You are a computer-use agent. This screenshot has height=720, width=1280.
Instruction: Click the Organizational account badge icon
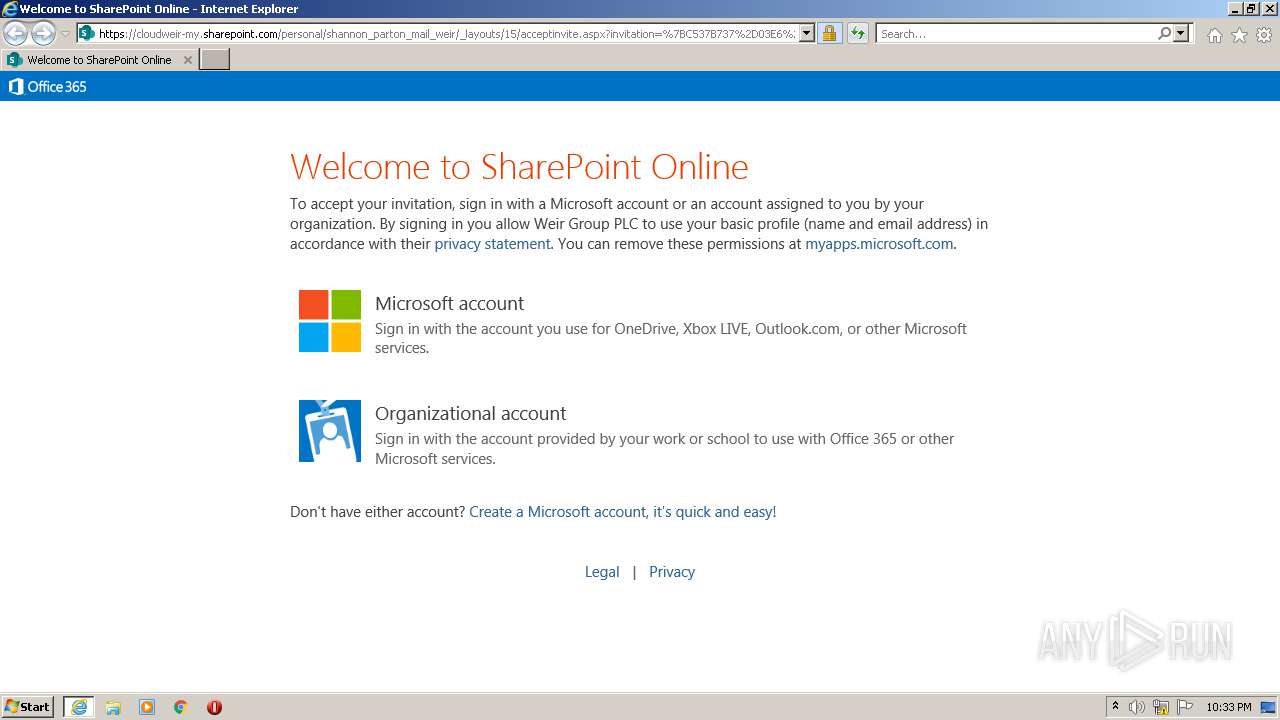pyautogui.click(x=330, y=431)
